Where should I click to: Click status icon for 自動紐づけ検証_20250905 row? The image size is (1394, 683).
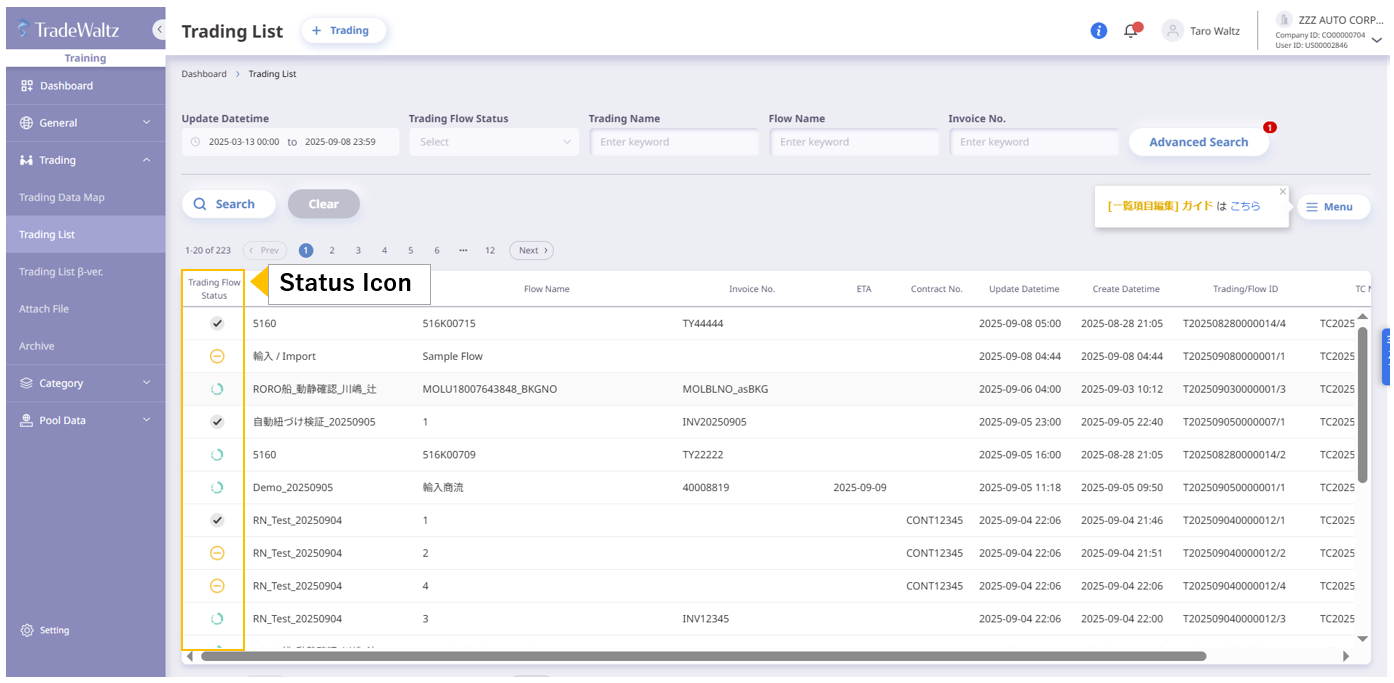(x=217, y=422)
